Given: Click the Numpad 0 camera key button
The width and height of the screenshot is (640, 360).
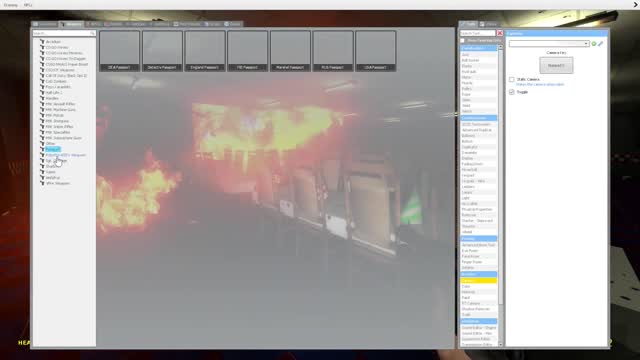Looking at the screenshot, I should click(556, 65).
